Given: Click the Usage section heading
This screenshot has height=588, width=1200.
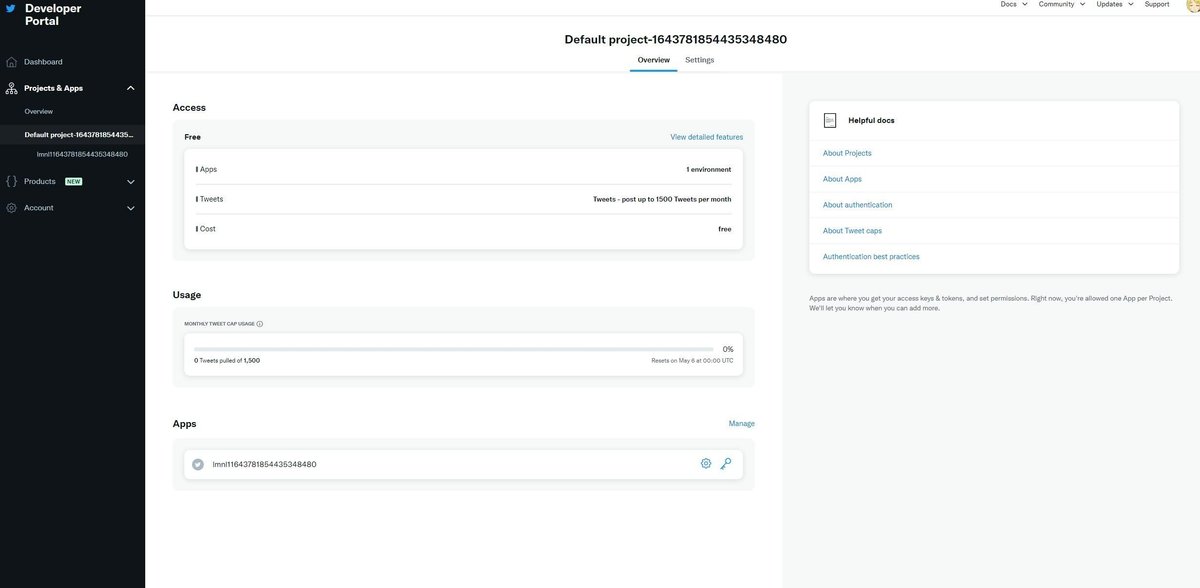Looking at the screenshot, I should point(187,295).
